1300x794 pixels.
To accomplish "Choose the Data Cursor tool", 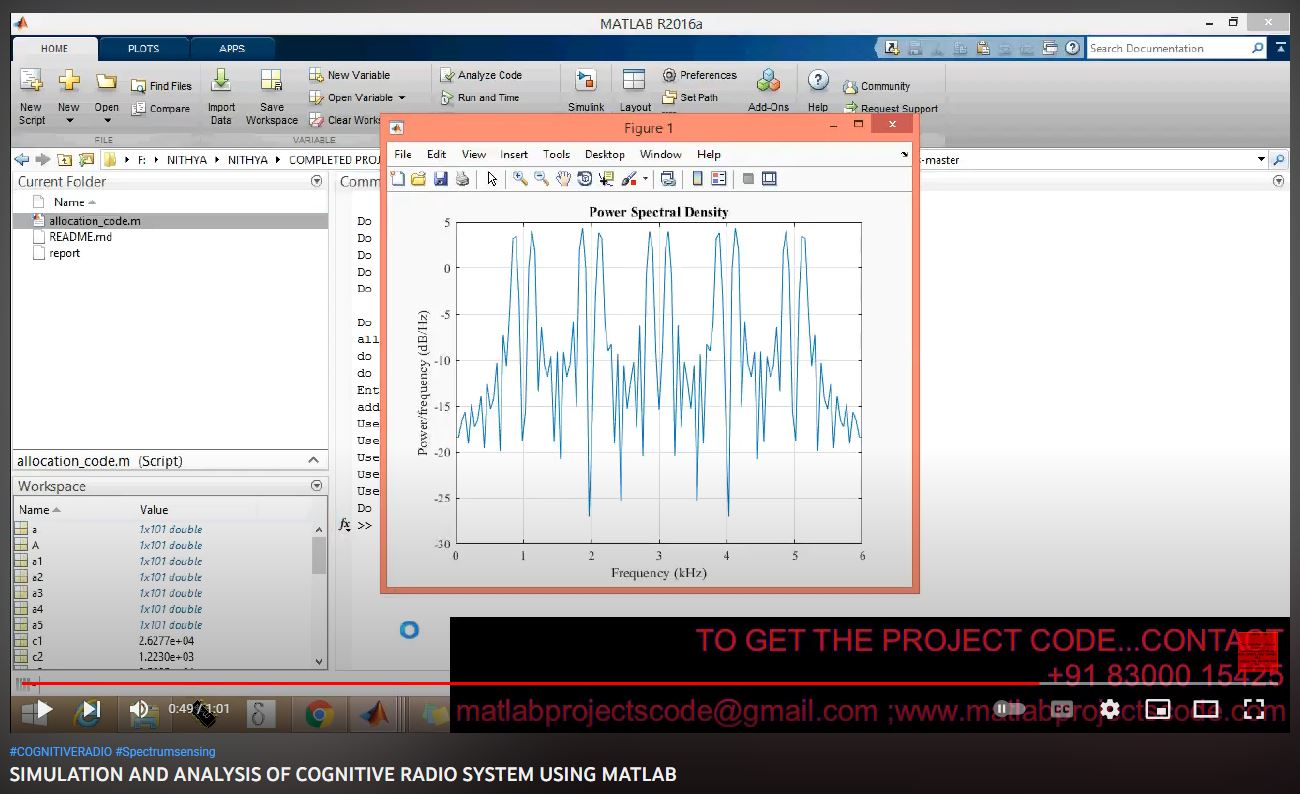I will (606, 179).
